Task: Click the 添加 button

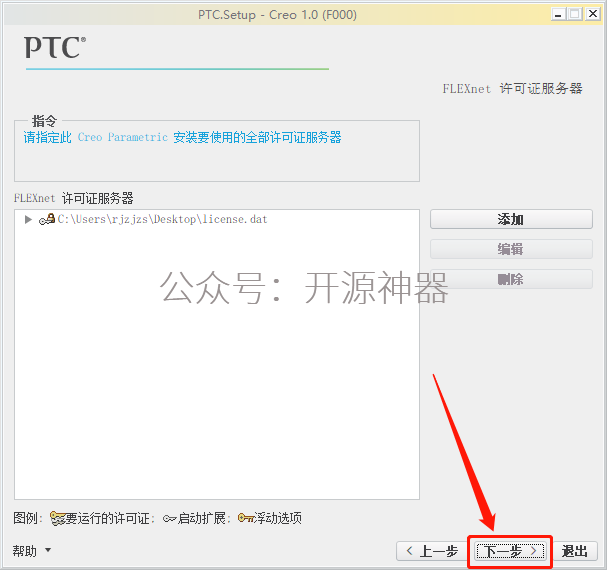Action: pos(511,219)
